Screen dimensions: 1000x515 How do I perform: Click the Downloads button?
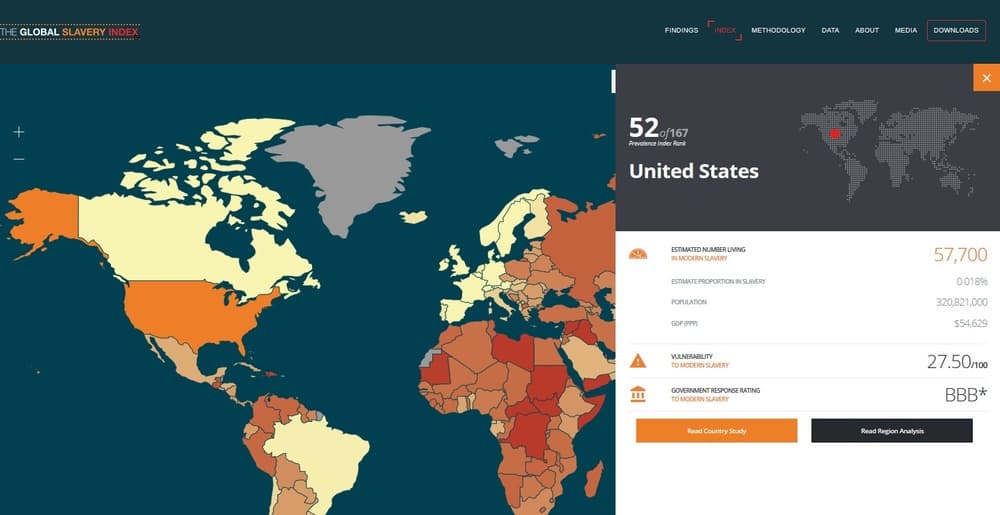click(956, 30)
